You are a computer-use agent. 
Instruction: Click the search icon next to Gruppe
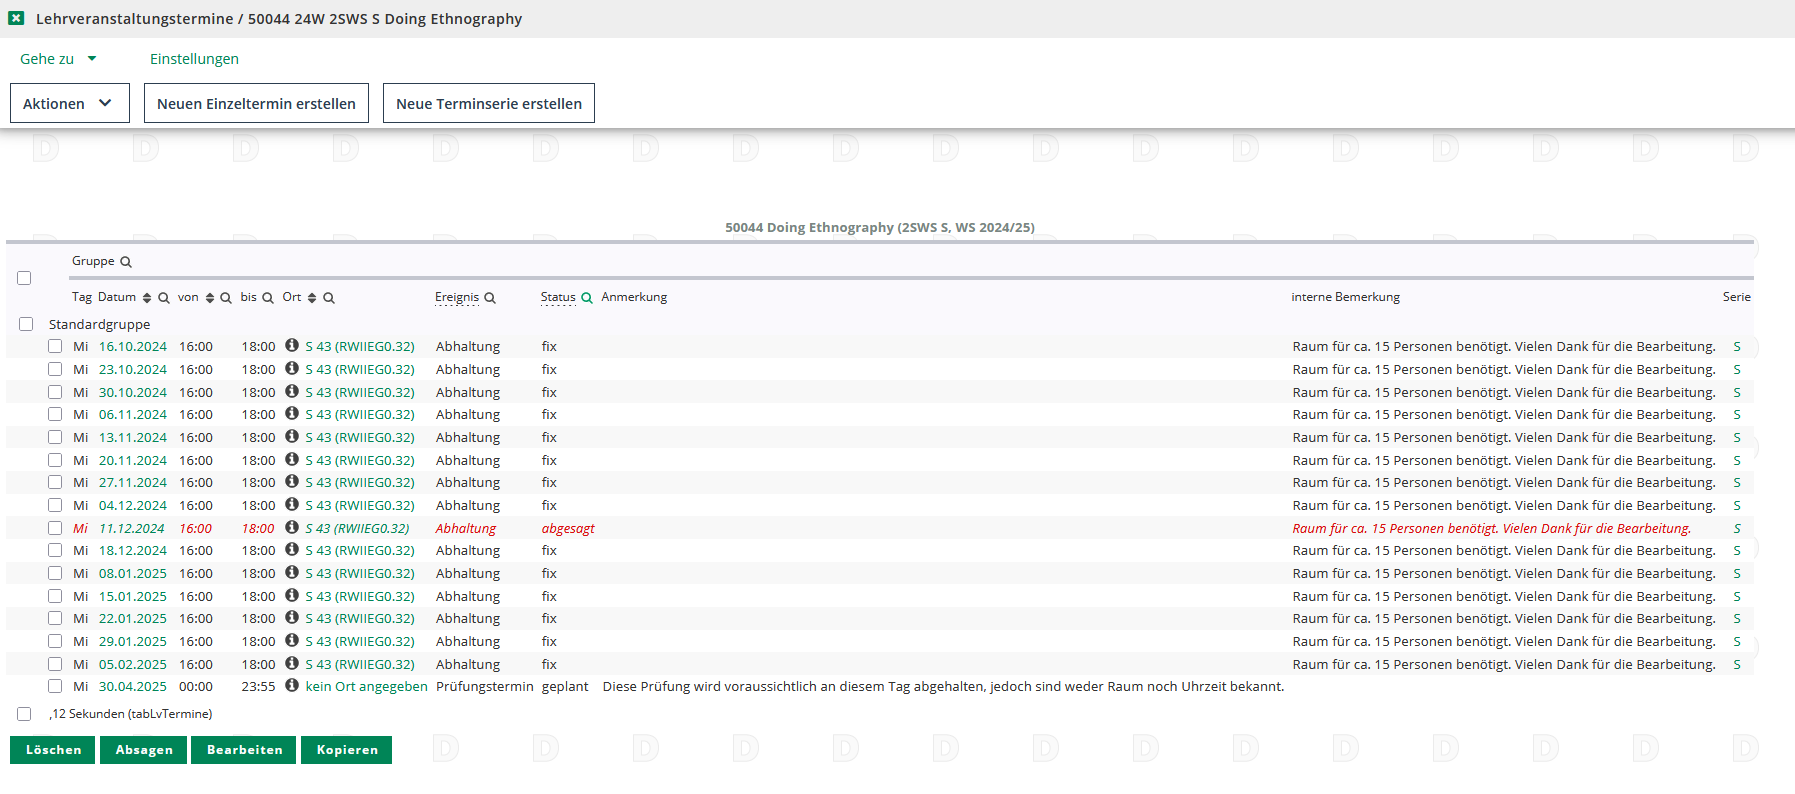click(126, 262)
